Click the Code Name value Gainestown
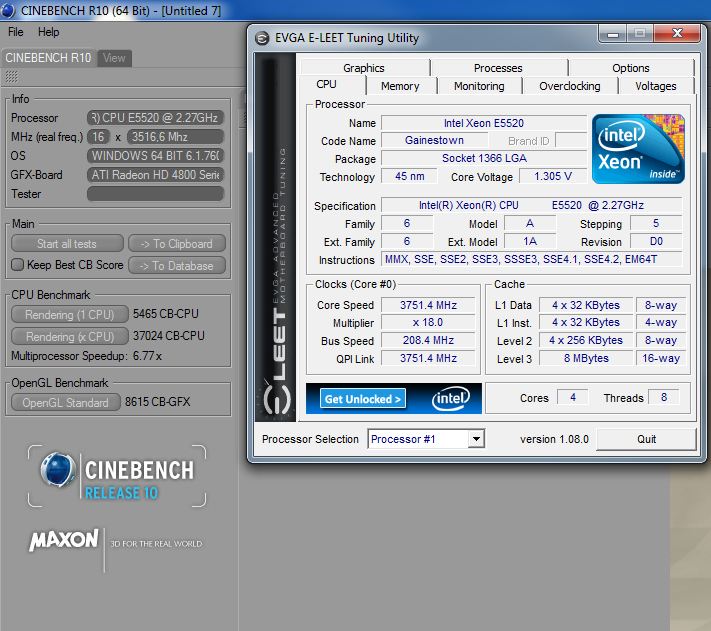711x631 pixels. coord(434,141)
